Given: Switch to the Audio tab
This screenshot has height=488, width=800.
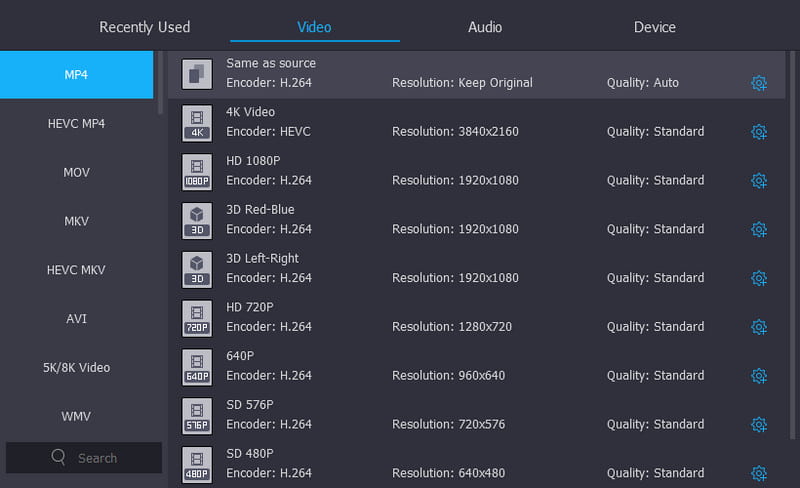Looking at the screenshot, I should click(x=485, y=27).
